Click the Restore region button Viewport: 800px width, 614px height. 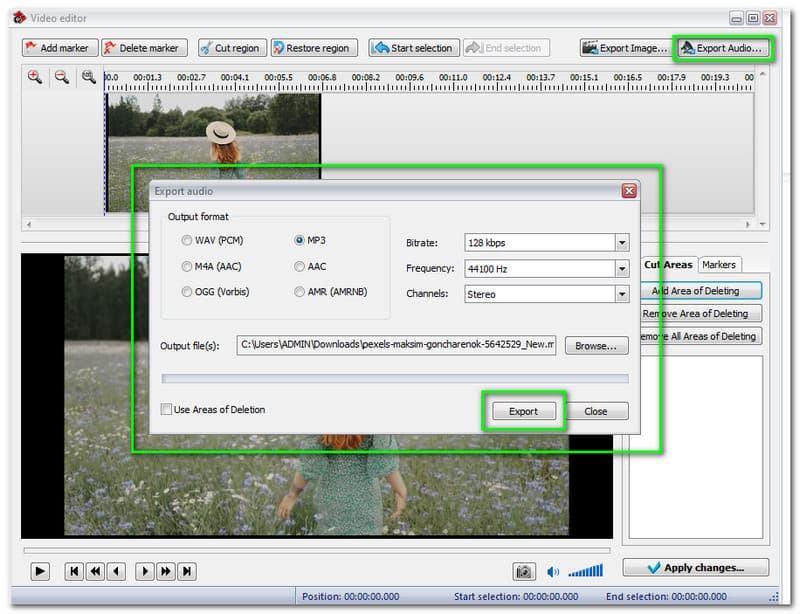[314, 48]
